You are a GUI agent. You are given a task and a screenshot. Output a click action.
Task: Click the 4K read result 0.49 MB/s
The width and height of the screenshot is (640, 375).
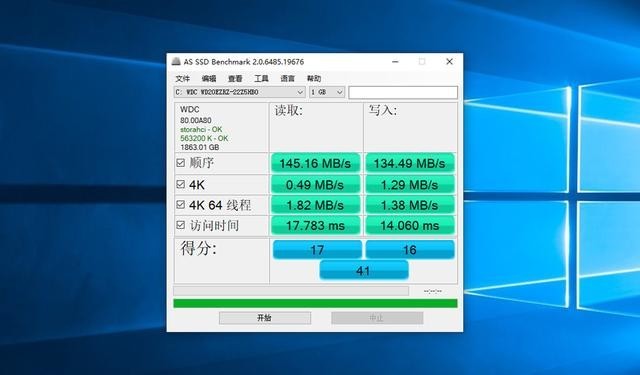click(315, 184)
